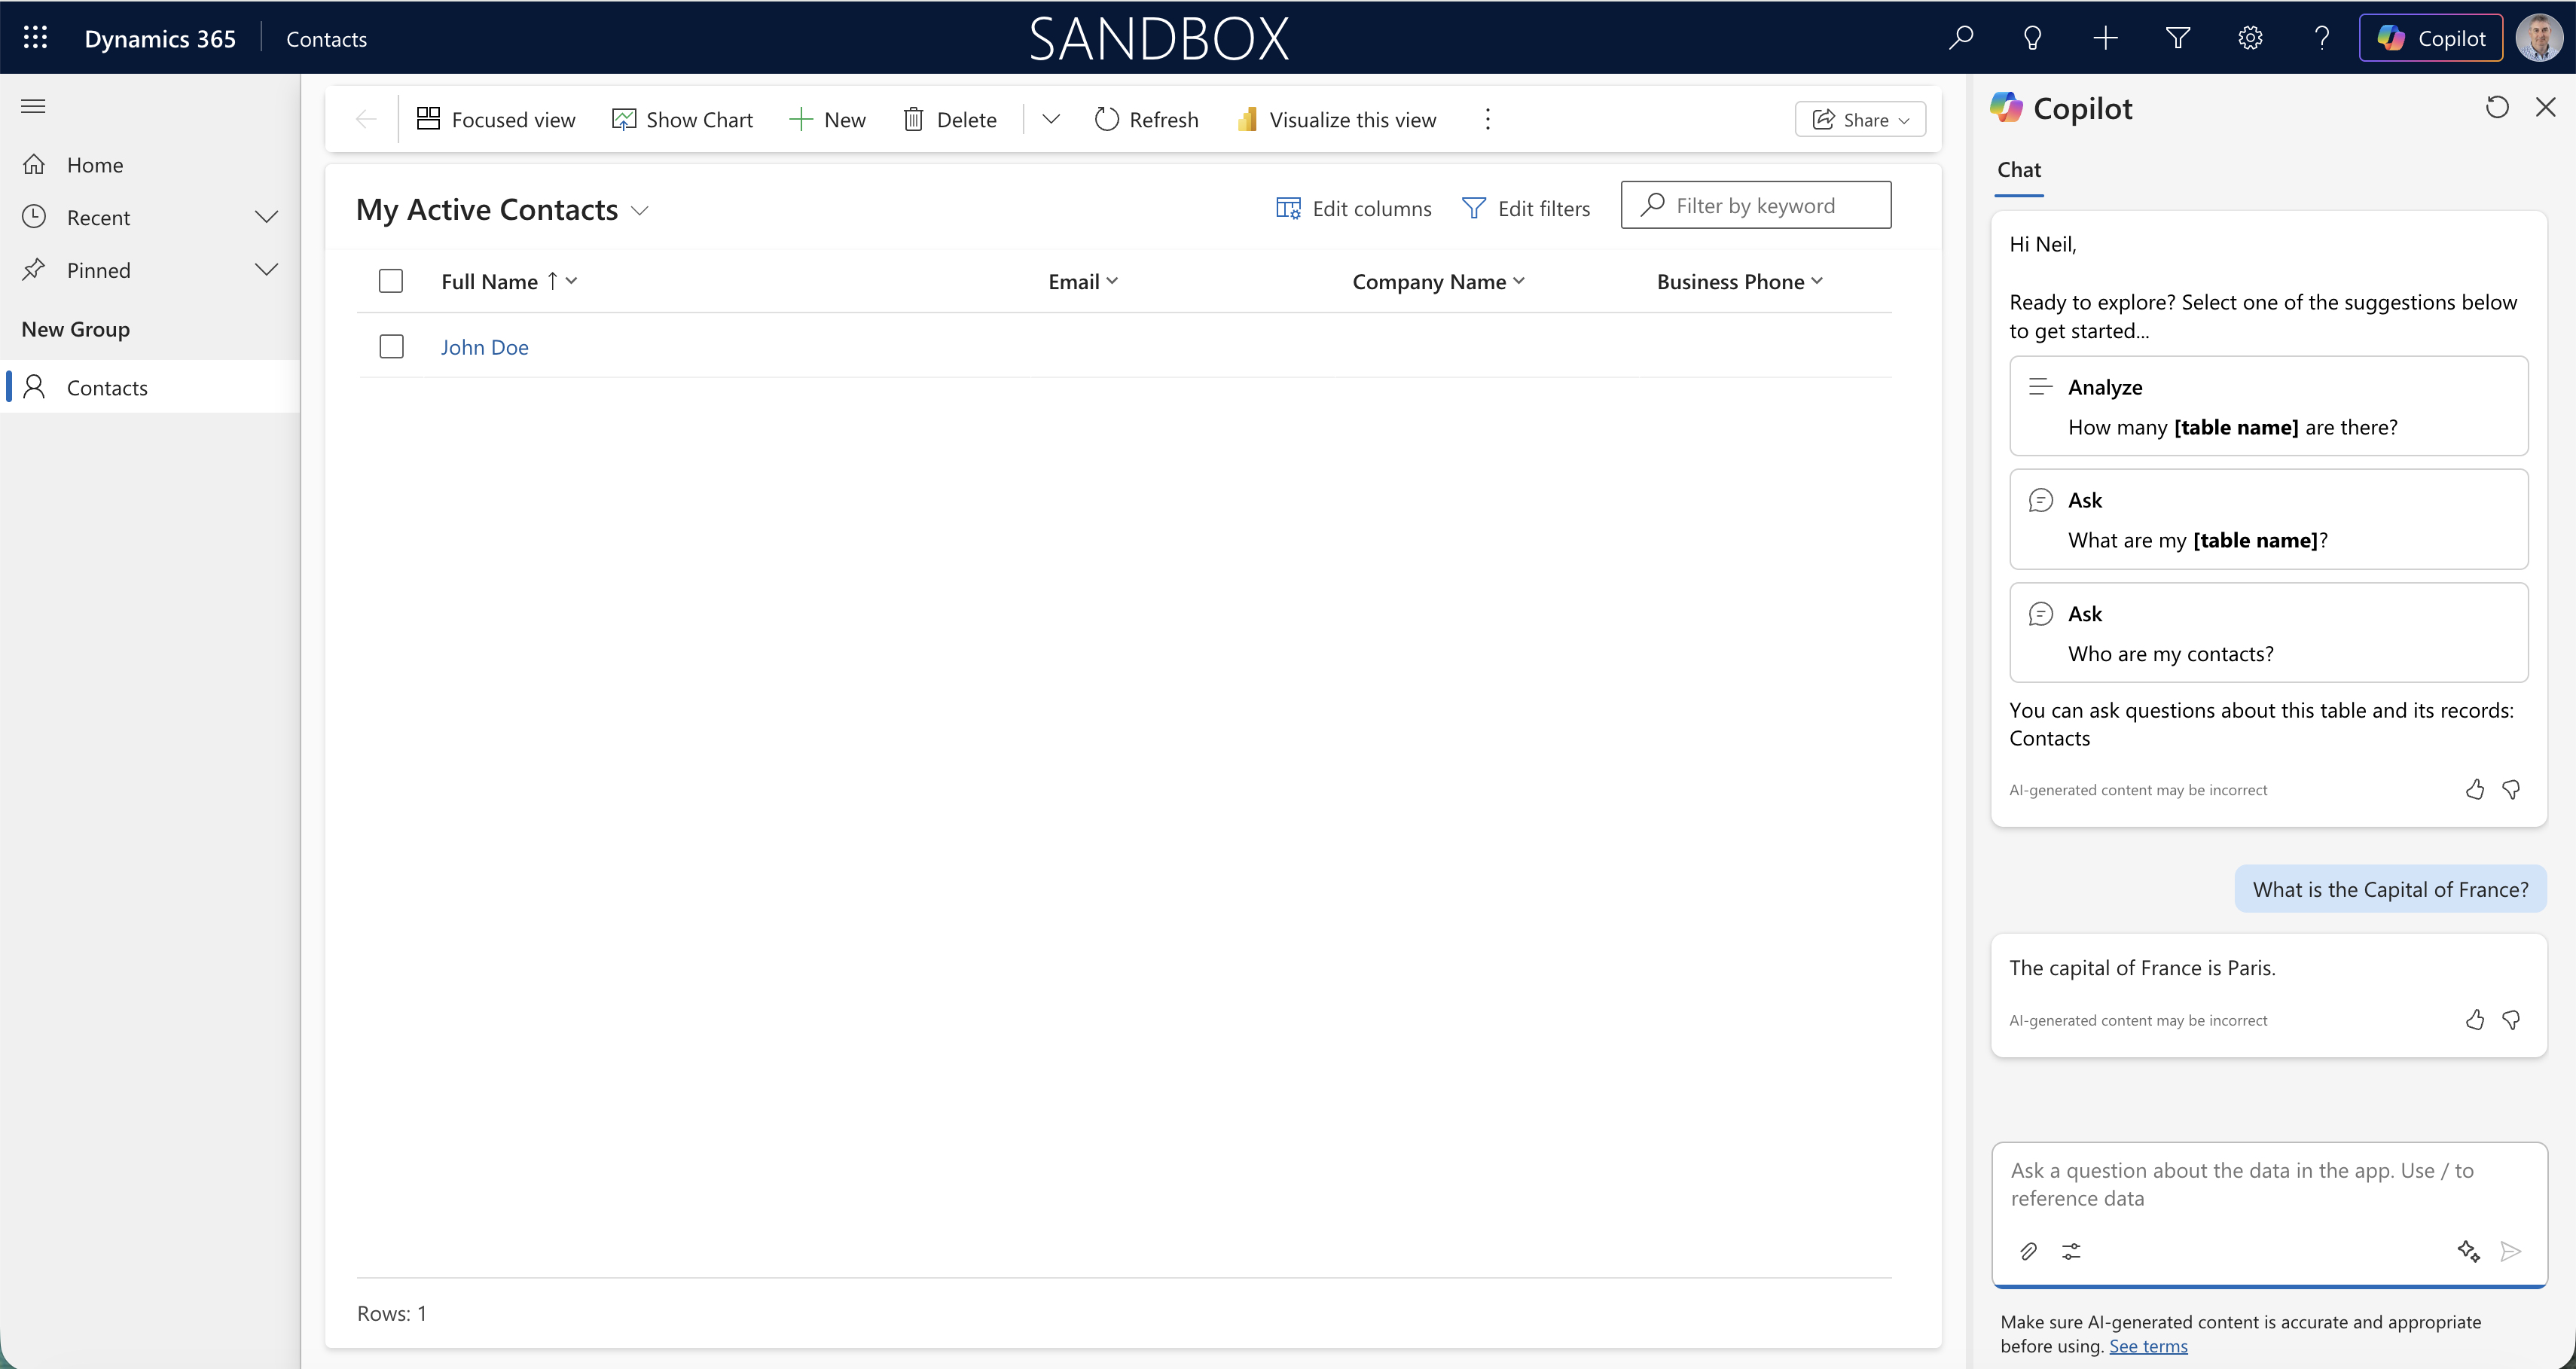Screen dimensions: 2576x1369
Task: Open the more commands vertical ellipsis
Action: pyautogui.click(x=1488, y=120)
